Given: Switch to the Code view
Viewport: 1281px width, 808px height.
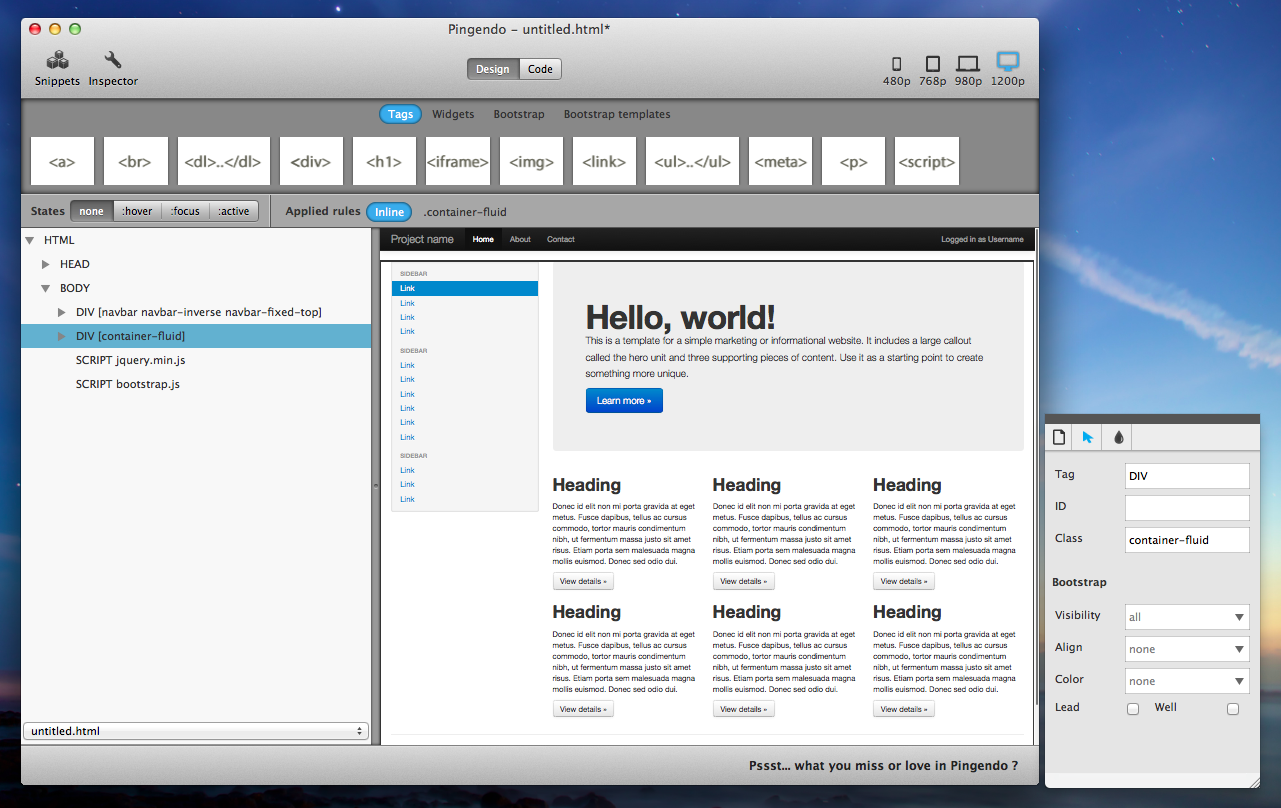Looking at the screenshot, I should tap(540, 69).
